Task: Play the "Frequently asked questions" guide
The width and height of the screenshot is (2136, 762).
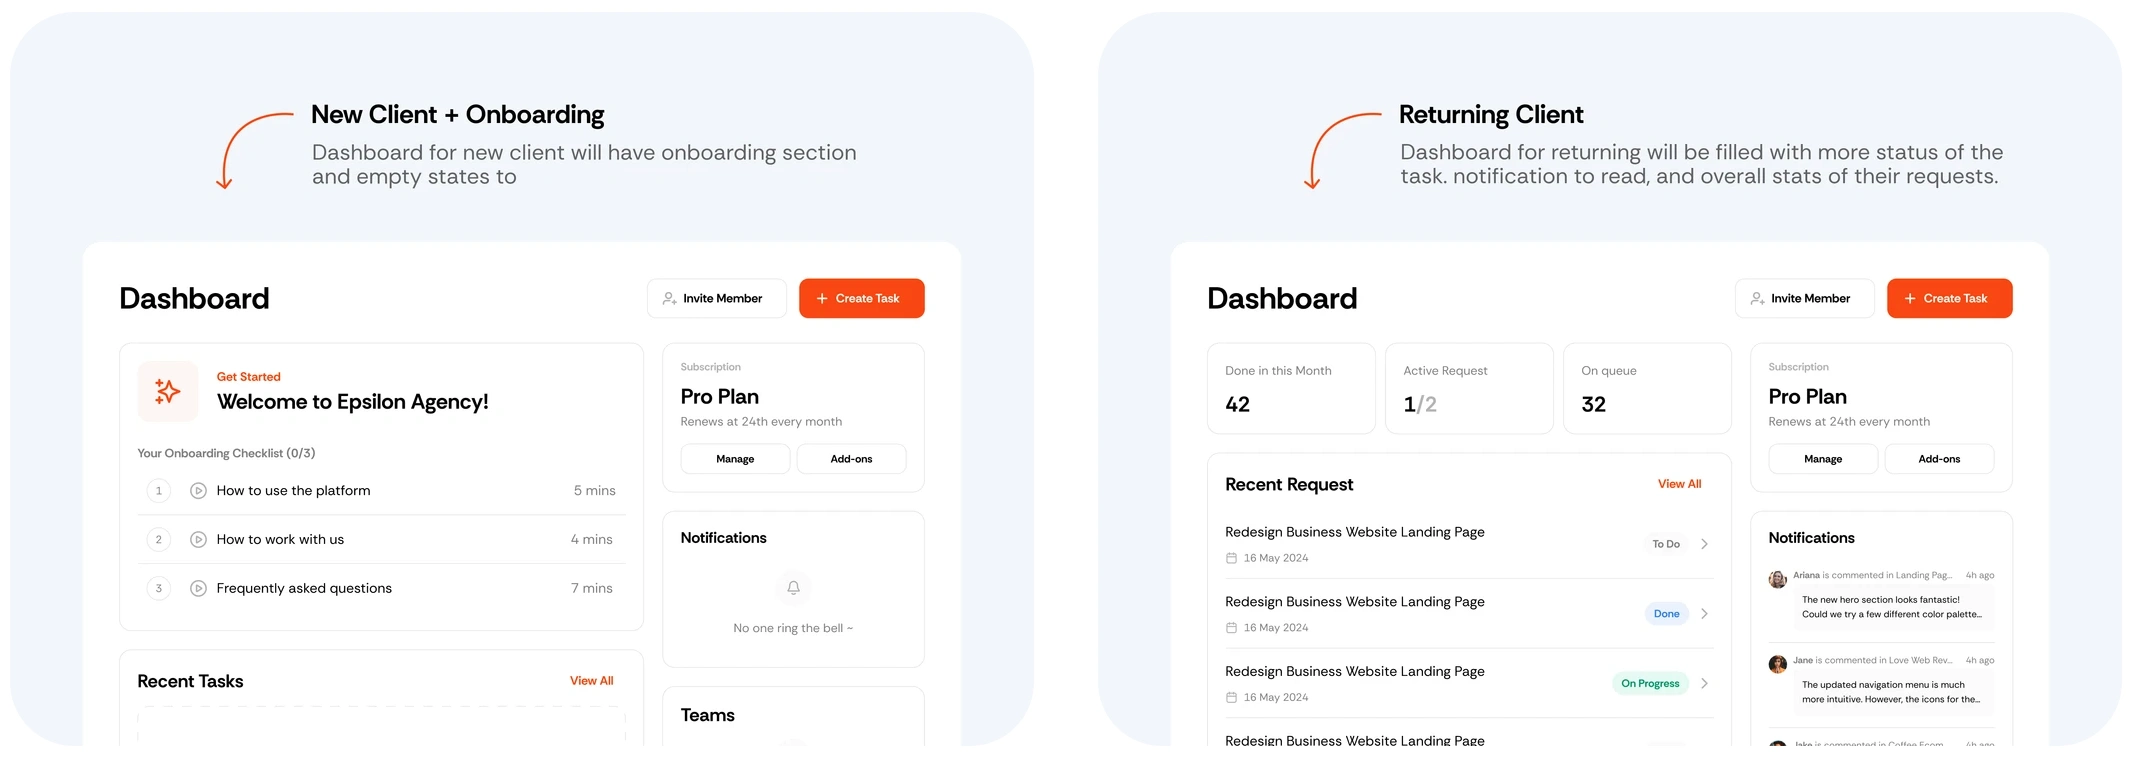Action: tap(198, 589)
